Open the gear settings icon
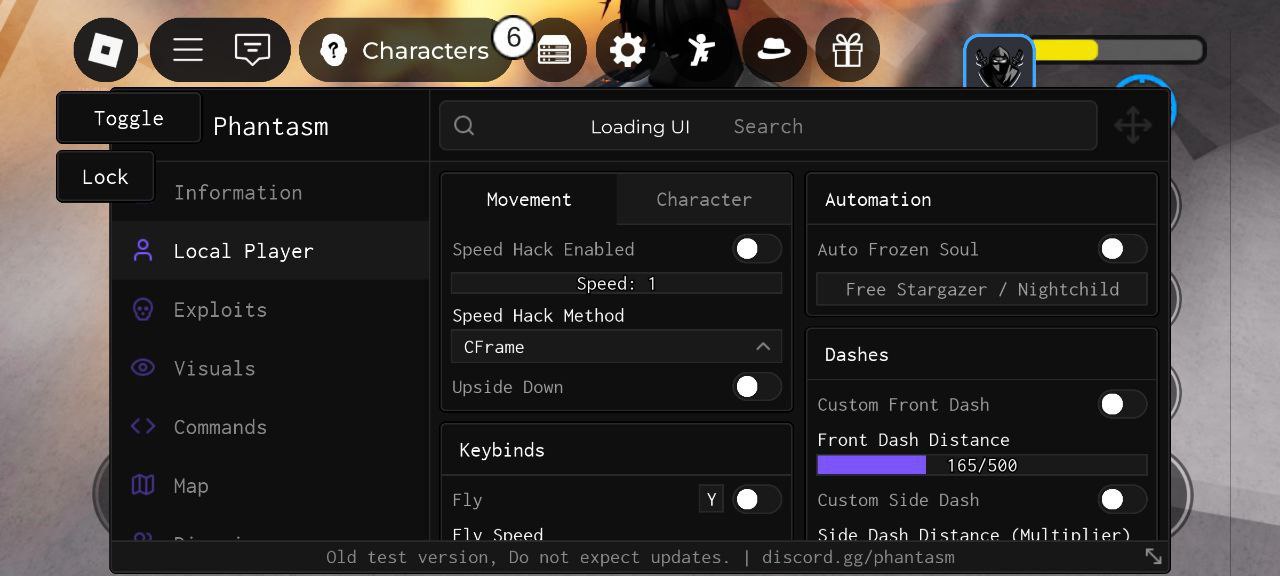 (x=628, y=50)
